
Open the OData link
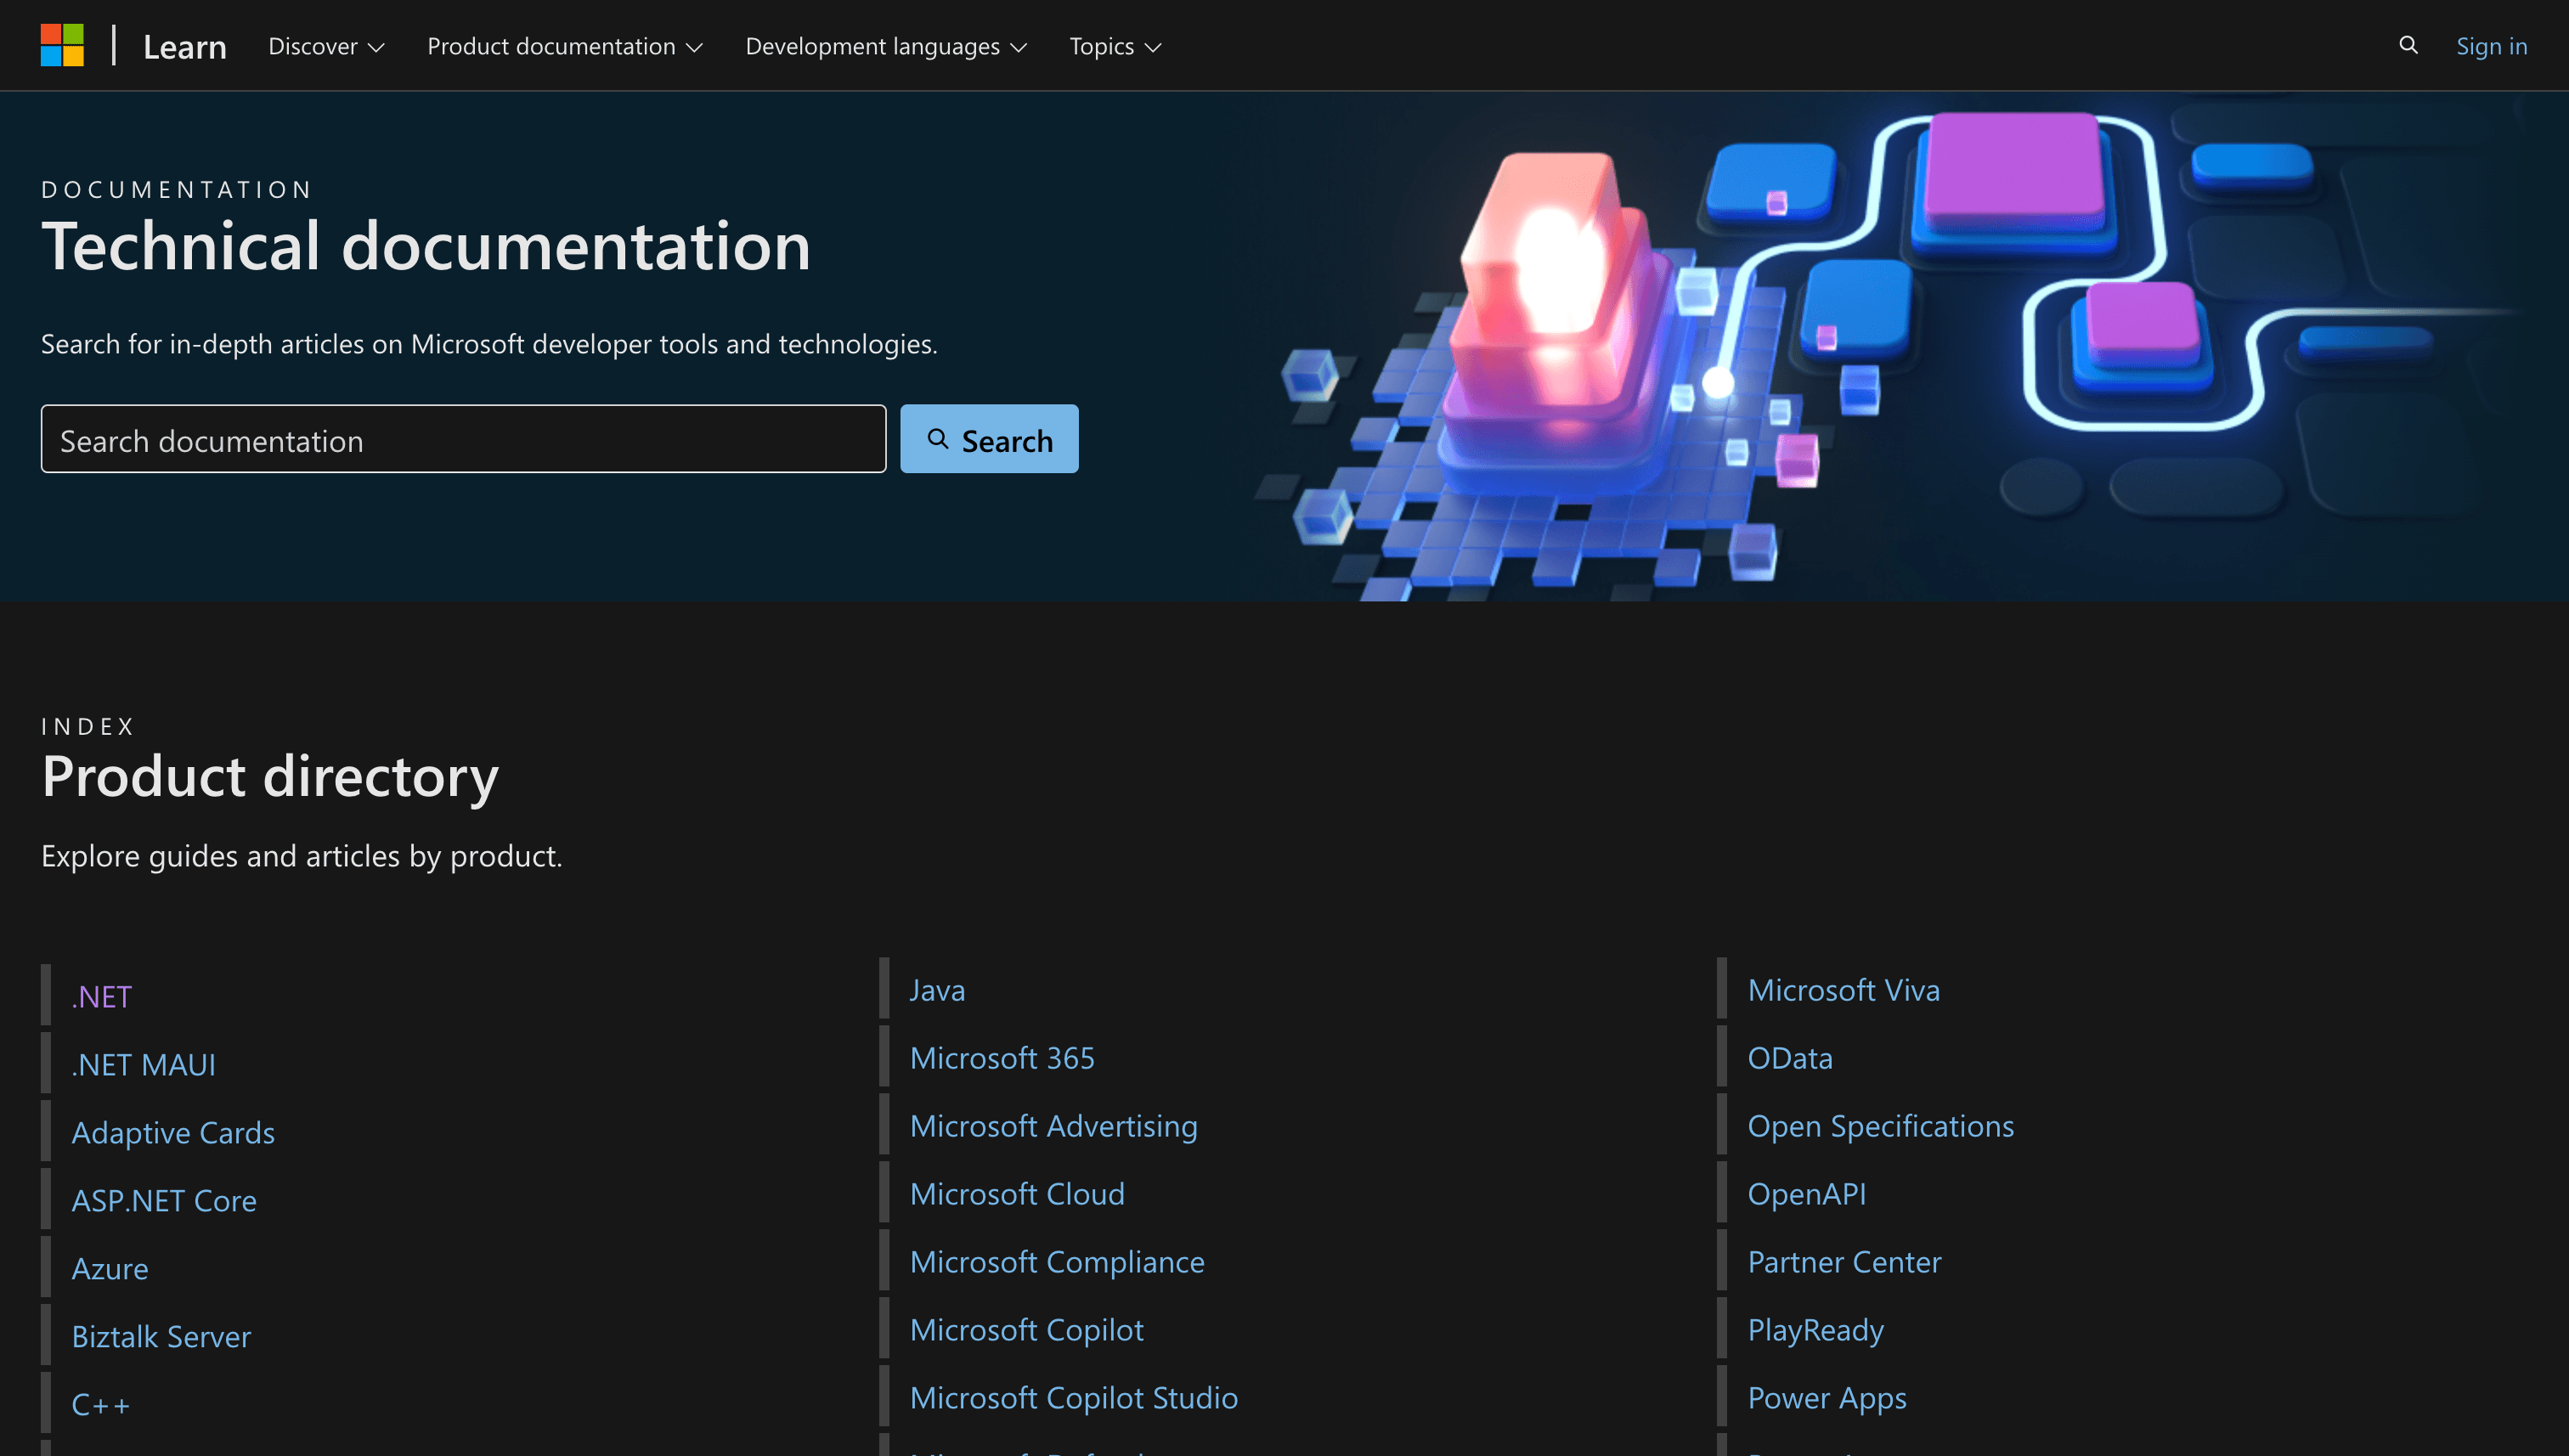[1790, 1058]
